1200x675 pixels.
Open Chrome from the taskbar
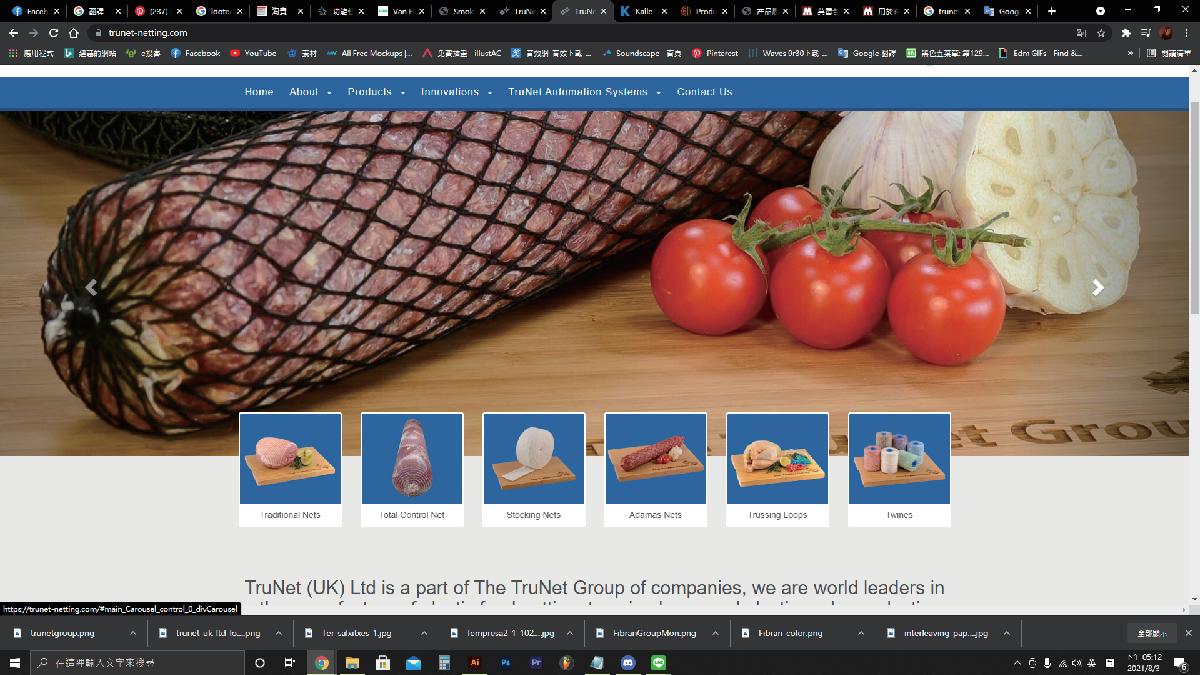(x=322, y=663)
